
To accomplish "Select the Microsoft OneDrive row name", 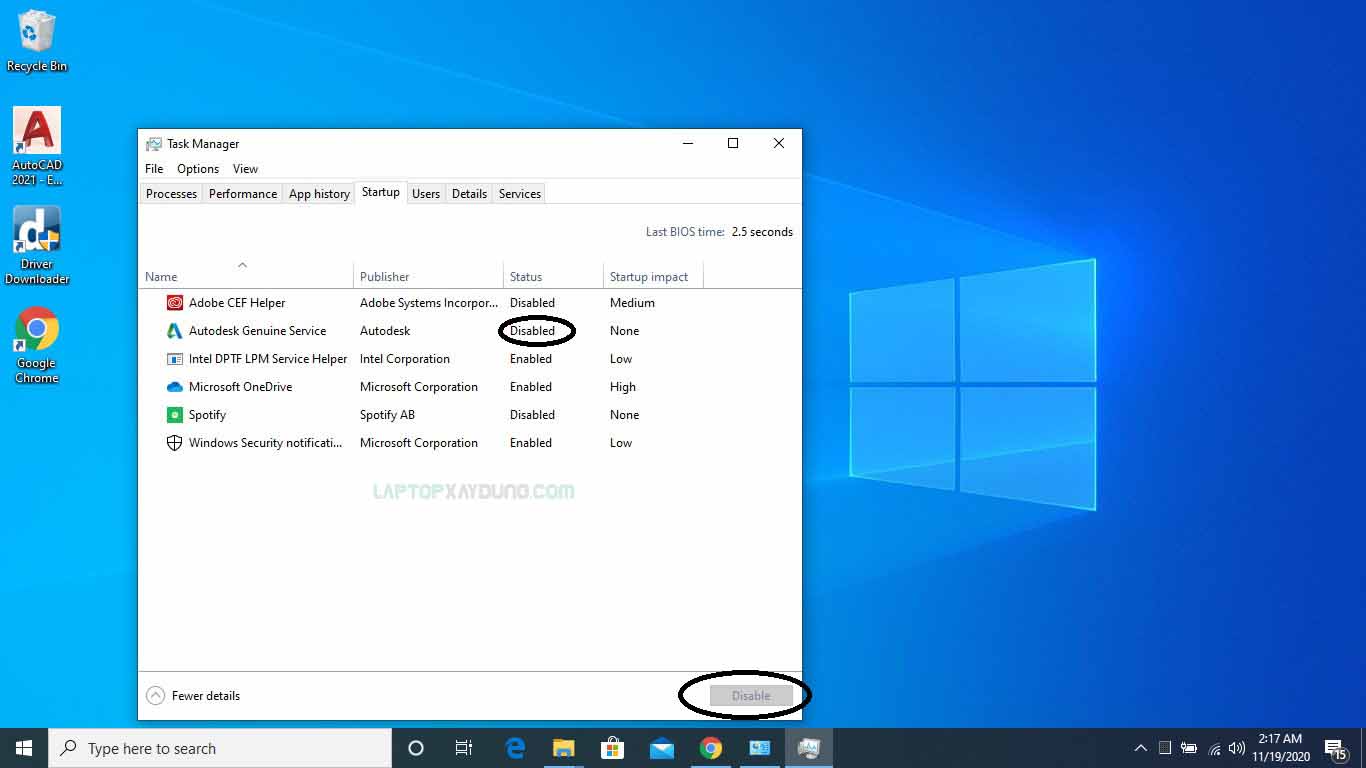I will tap(240, 387).
